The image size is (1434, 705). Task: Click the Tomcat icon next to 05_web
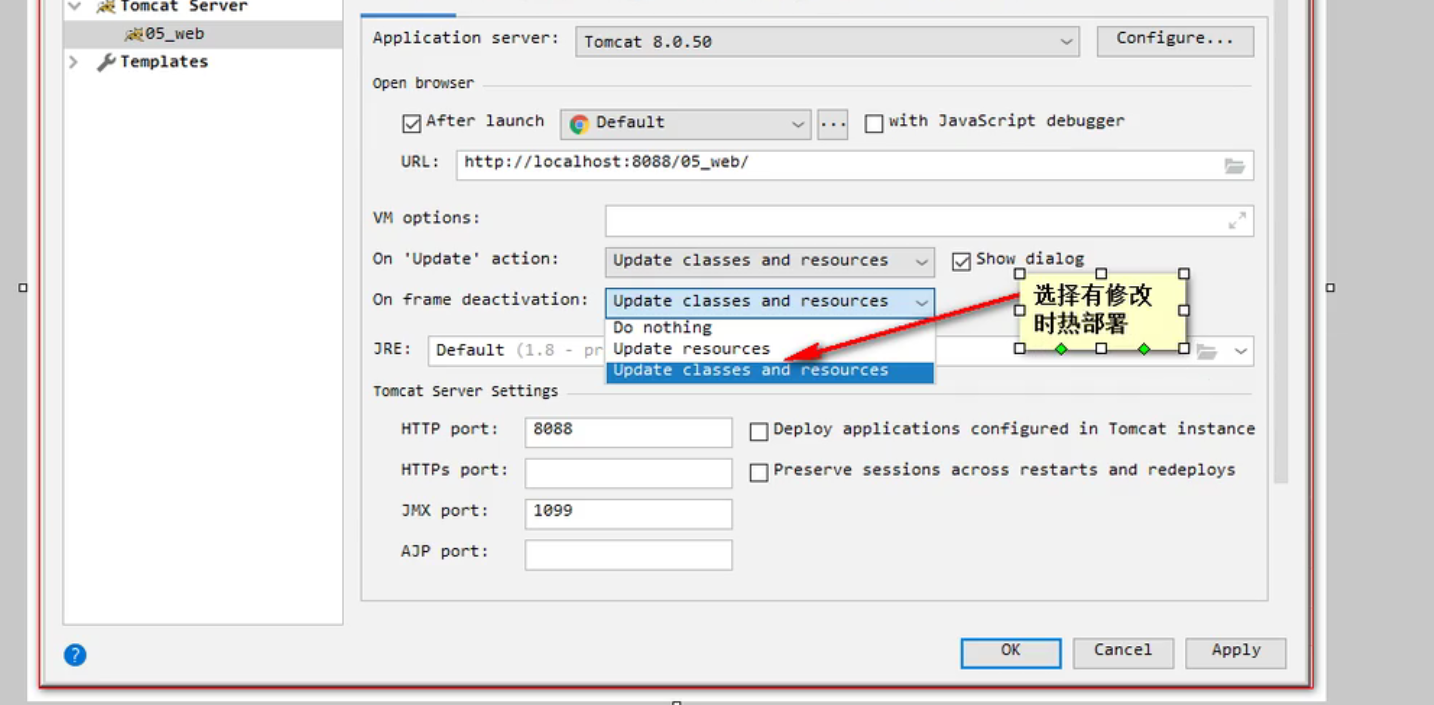pos(134,34)
